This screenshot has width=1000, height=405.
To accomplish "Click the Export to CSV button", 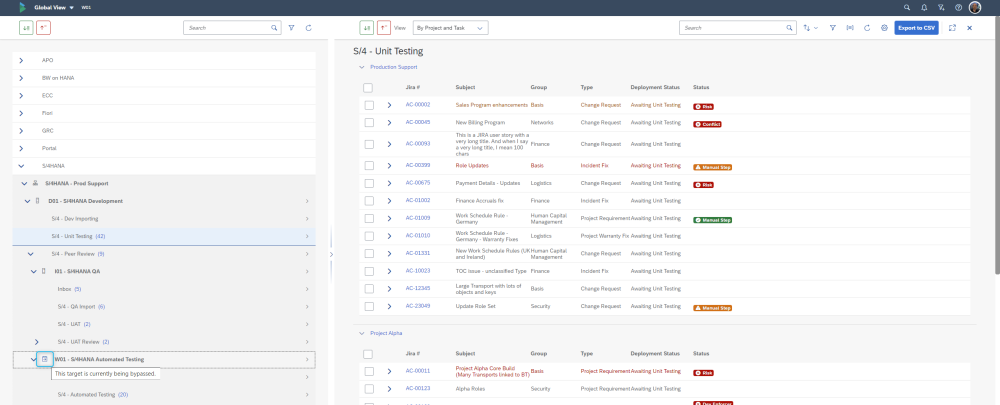I will 916,28.
